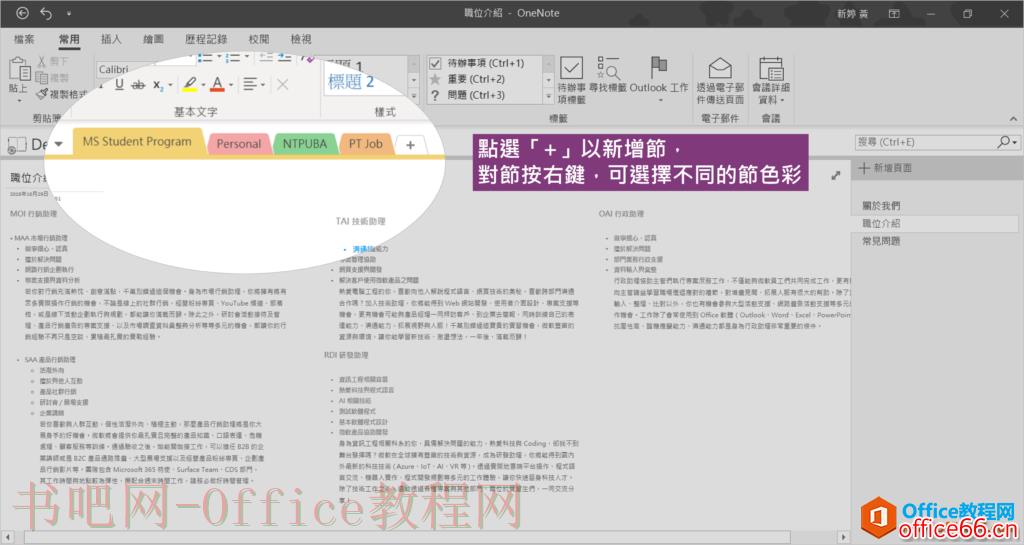Expand the notebook list dropdown arrow
1024x545 pixels.
(x=59, y=144)
